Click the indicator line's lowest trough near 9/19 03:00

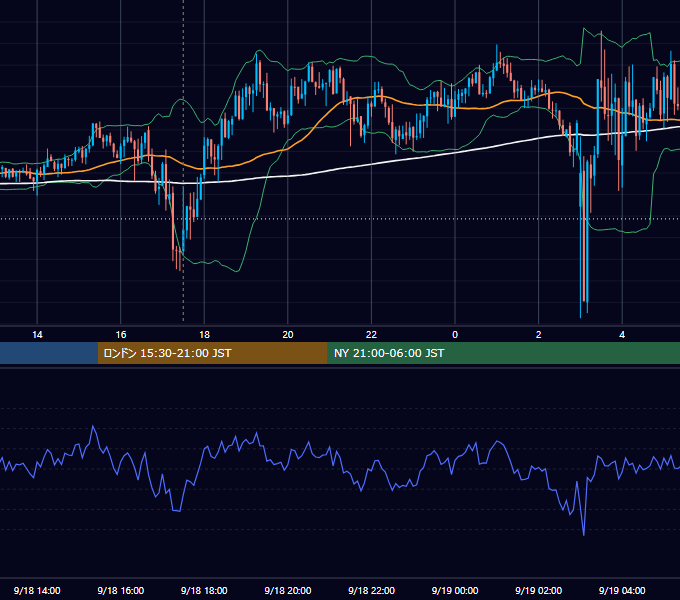584,535
